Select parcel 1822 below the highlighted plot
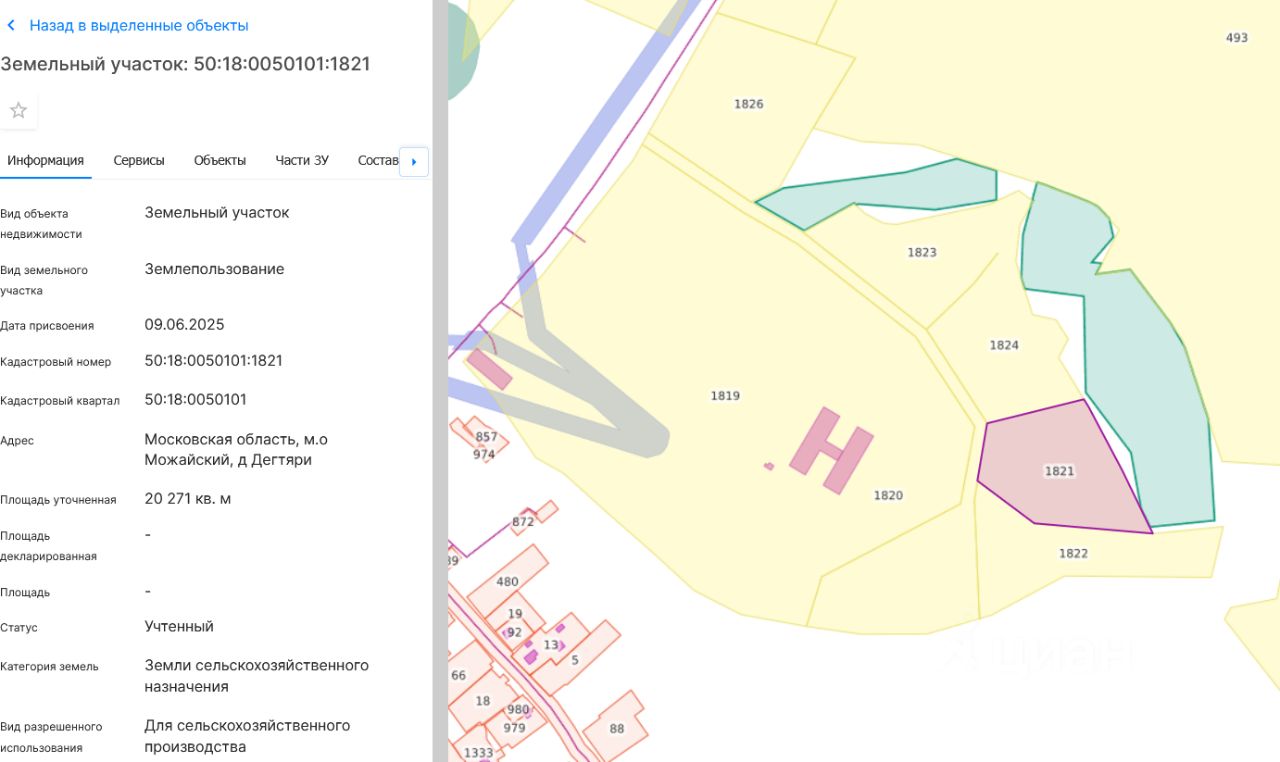 1073,554
